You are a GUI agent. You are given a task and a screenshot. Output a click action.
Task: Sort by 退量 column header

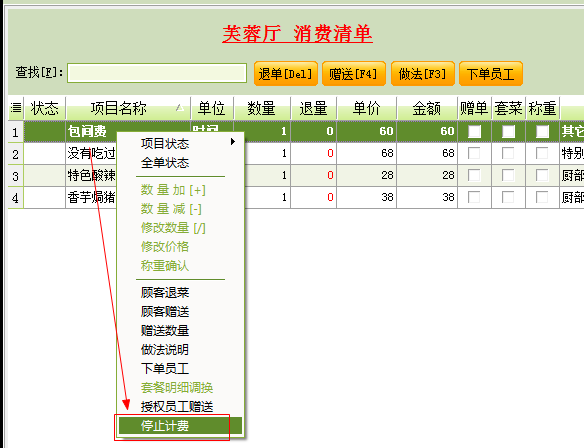coord(314,108)
